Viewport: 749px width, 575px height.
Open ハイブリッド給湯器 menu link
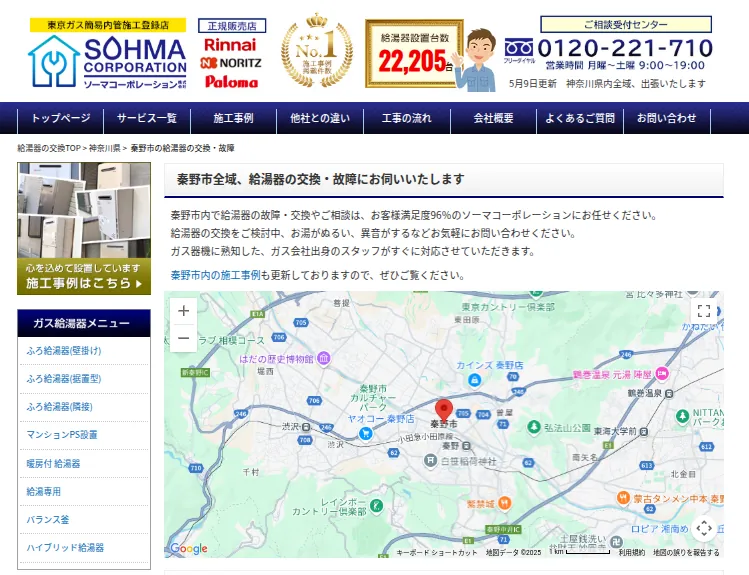tap(65, 547)
